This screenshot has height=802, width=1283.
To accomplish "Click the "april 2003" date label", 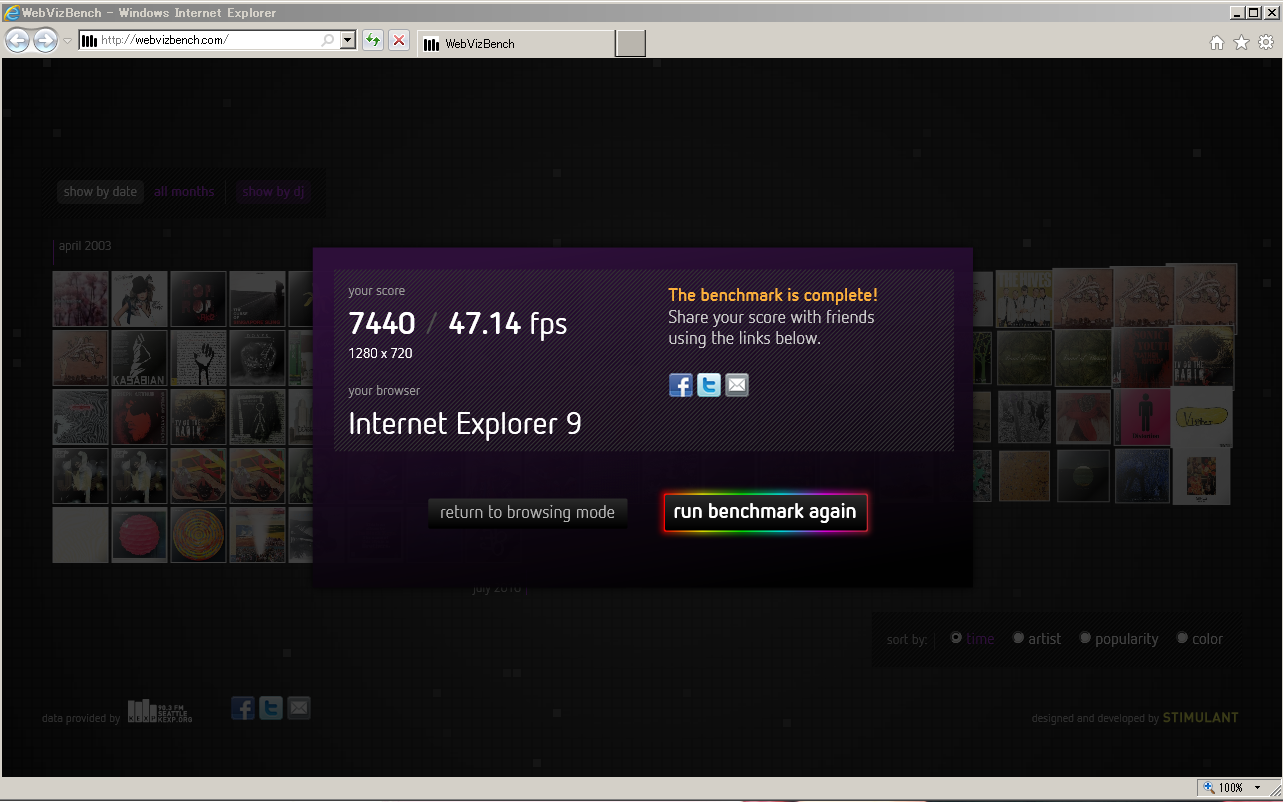I will click(85, 246).
